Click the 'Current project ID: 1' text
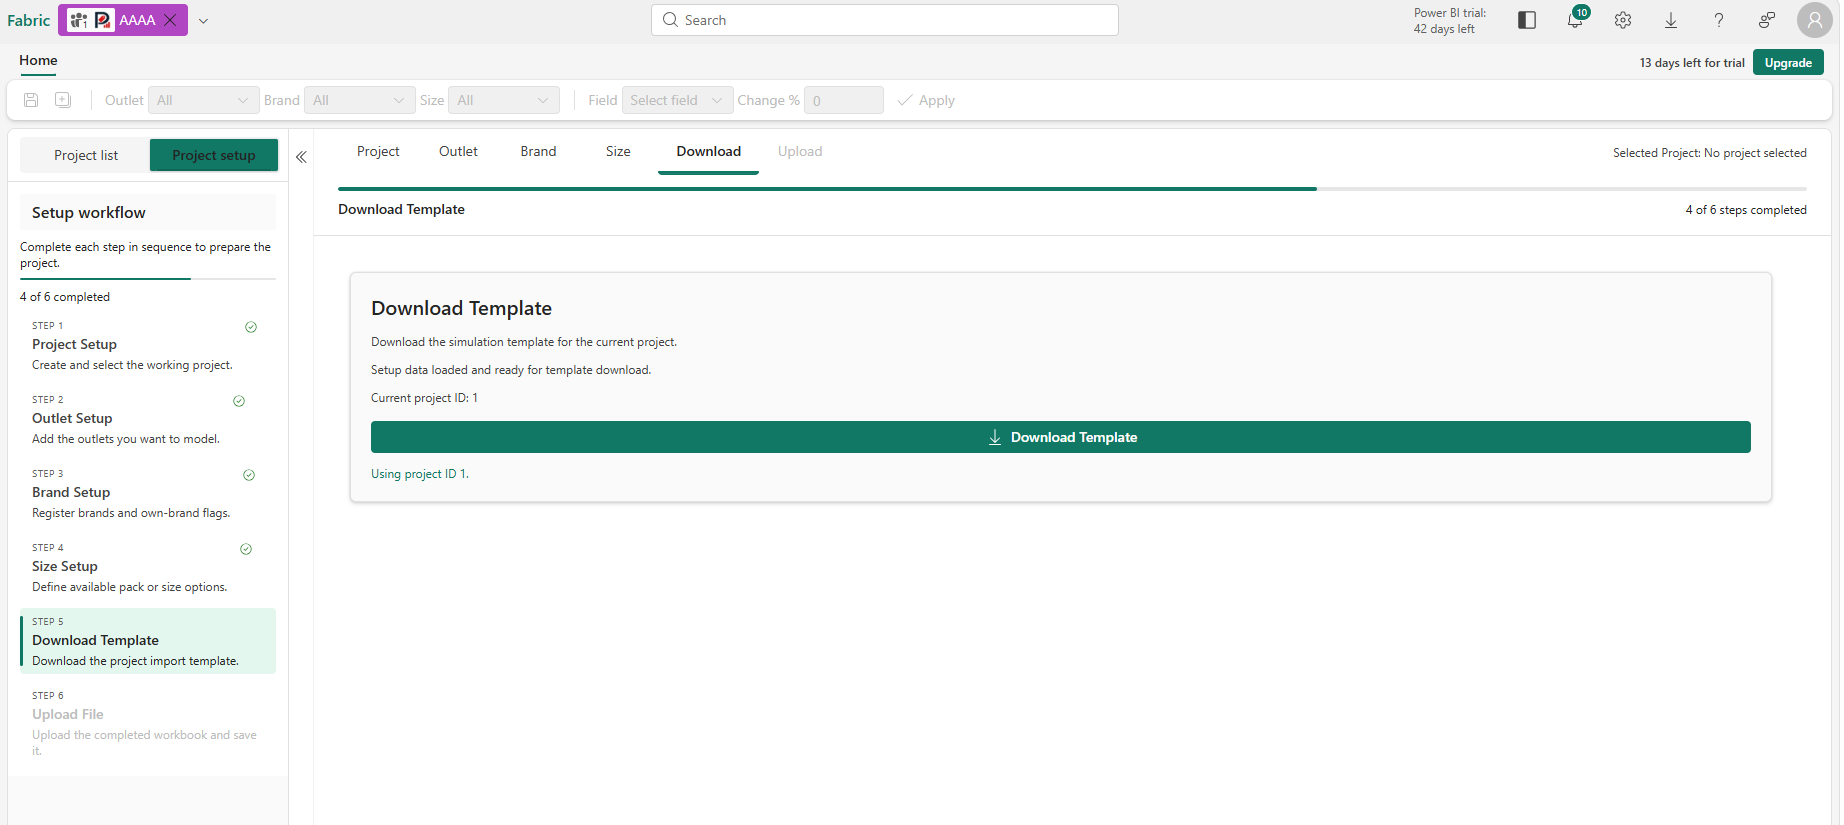Viewport: 1844px width, 825px height. click(424, 398)
